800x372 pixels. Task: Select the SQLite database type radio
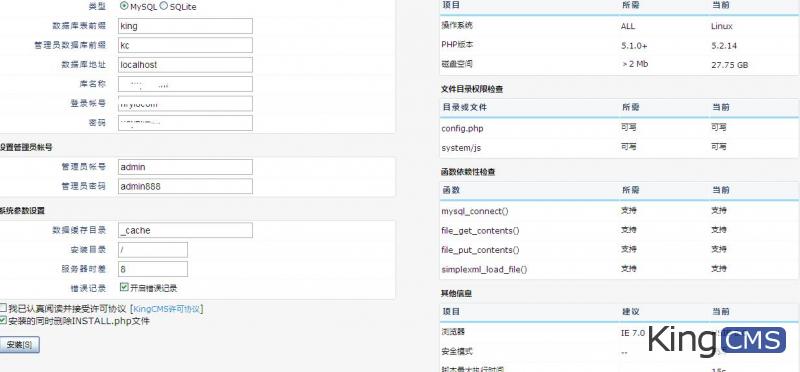163,6
